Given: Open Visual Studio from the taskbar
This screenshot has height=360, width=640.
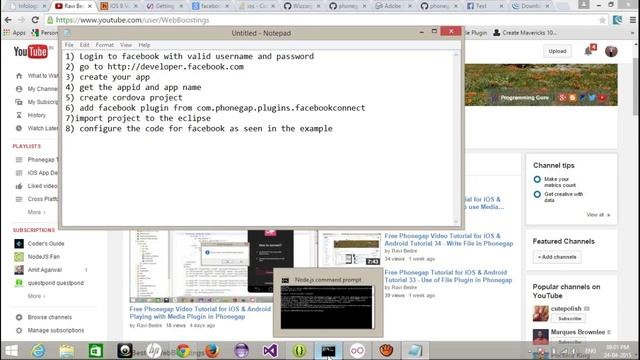Looking at the screenshot, I should tap(270, 351).
